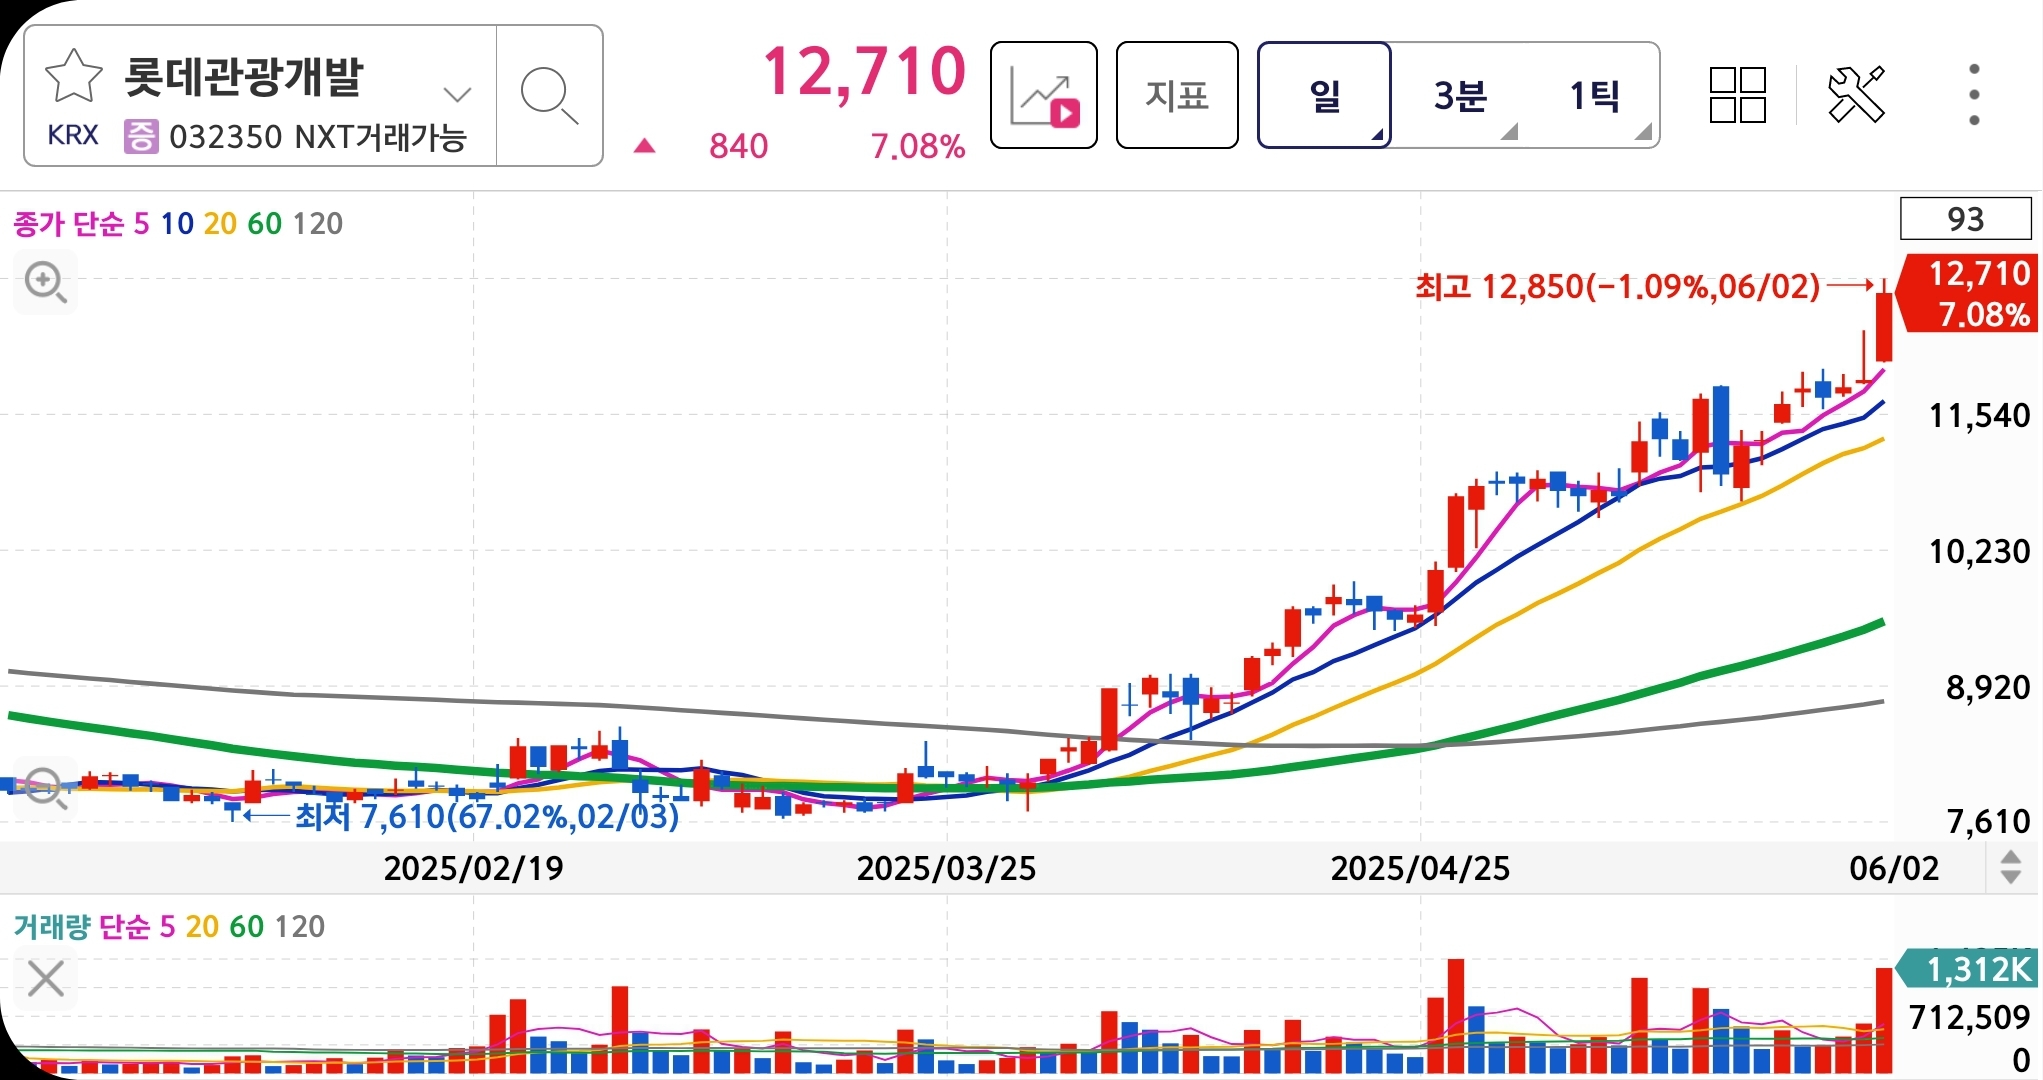The height and width of the screenshot is (1080, 2043).
Task: Click the 거래량 단순 volume label
Action: click(82, 926)
